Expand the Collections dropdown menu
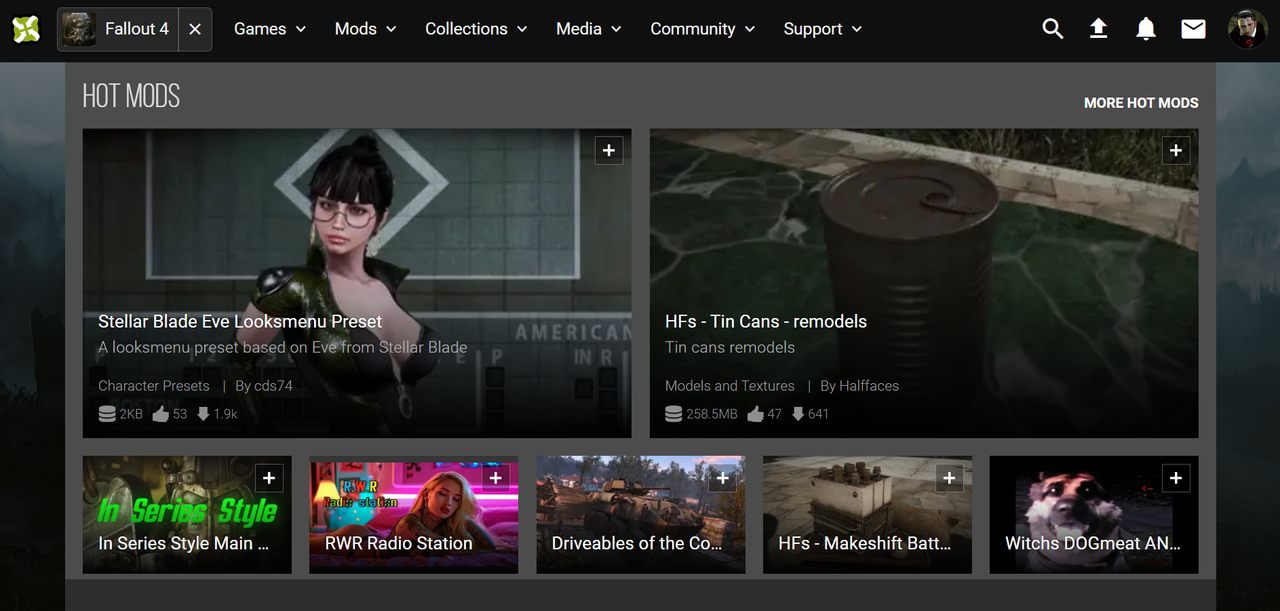Screen dimensions: 1280x611 click(476, 29)
